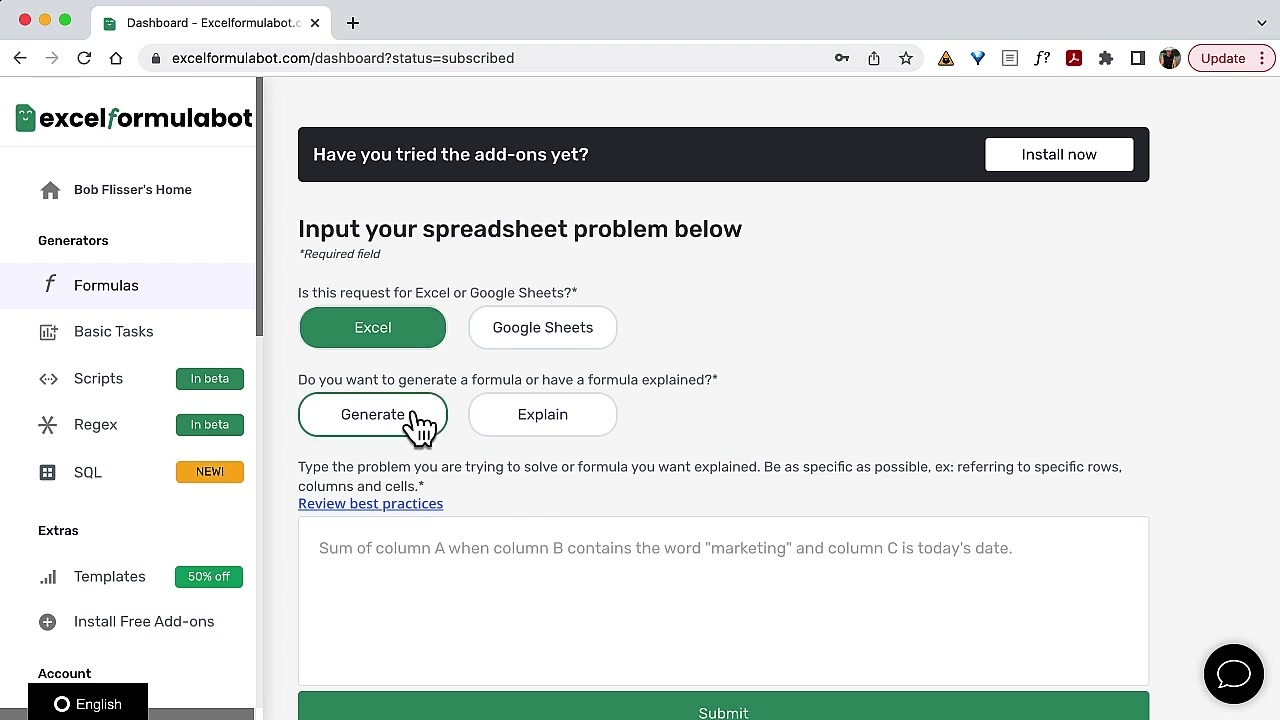Click the Chrome profile avatar
The height and width of the screenshot is (720, 1280).
(x=1170, y=58)
